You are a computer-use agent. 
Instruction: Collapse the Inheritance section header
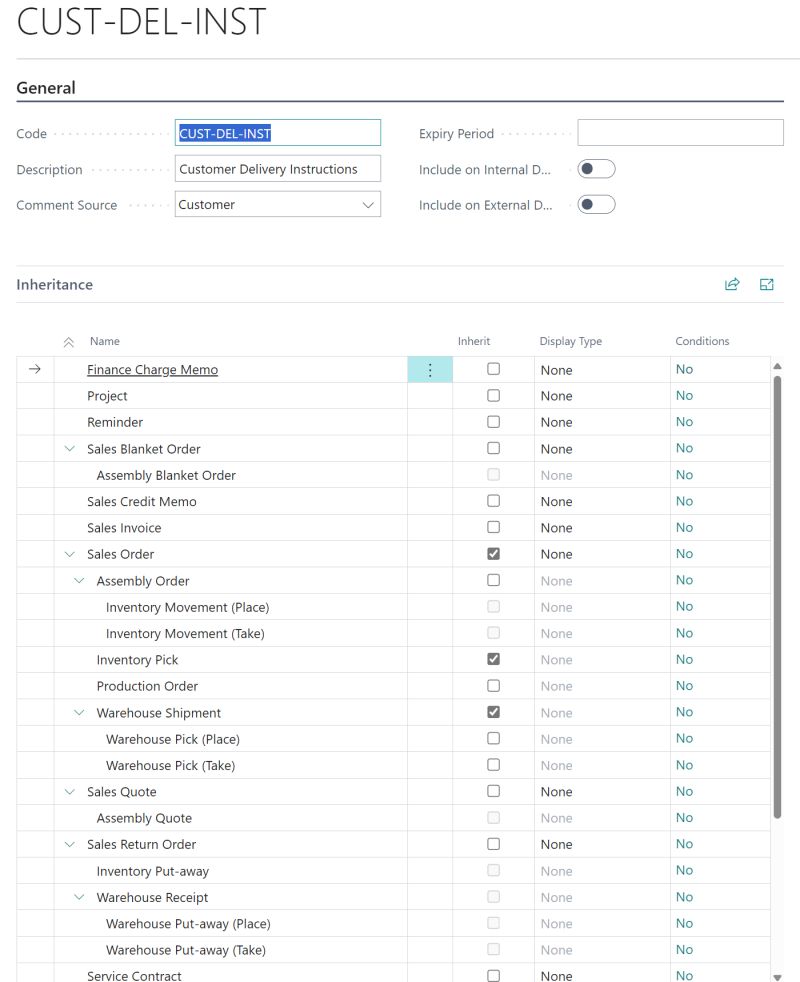point(55,285)
